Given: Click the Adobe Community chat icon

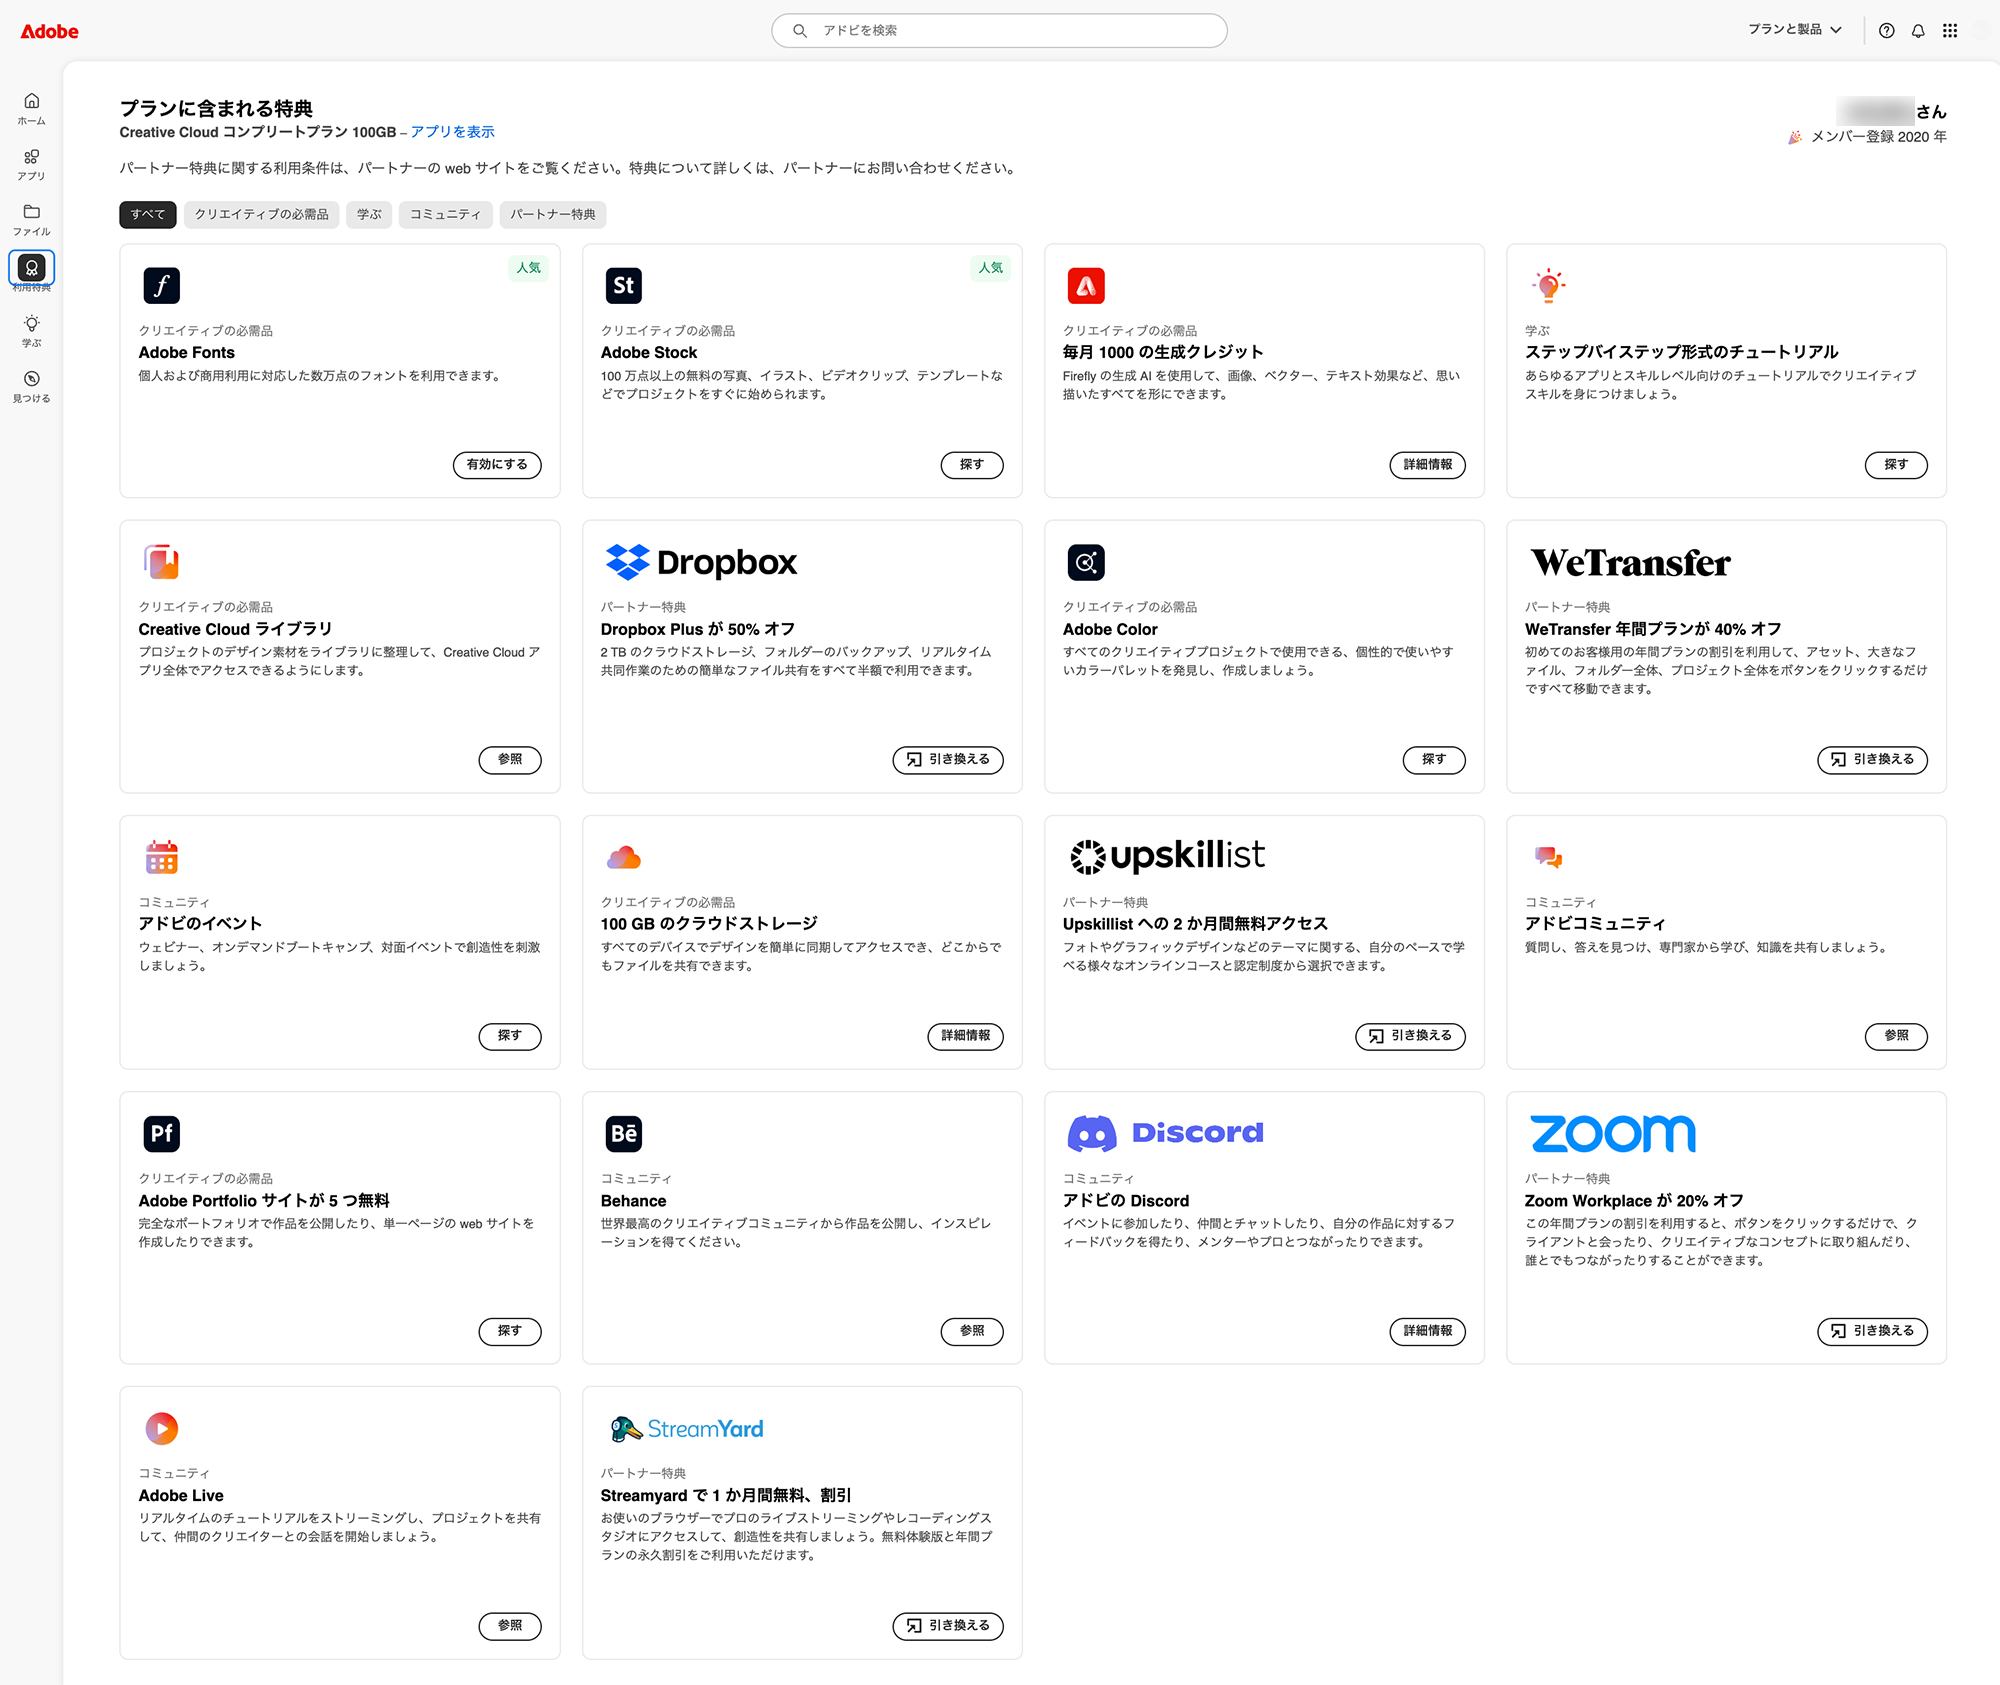Looking at the screenshot, I should point(1548,857).
